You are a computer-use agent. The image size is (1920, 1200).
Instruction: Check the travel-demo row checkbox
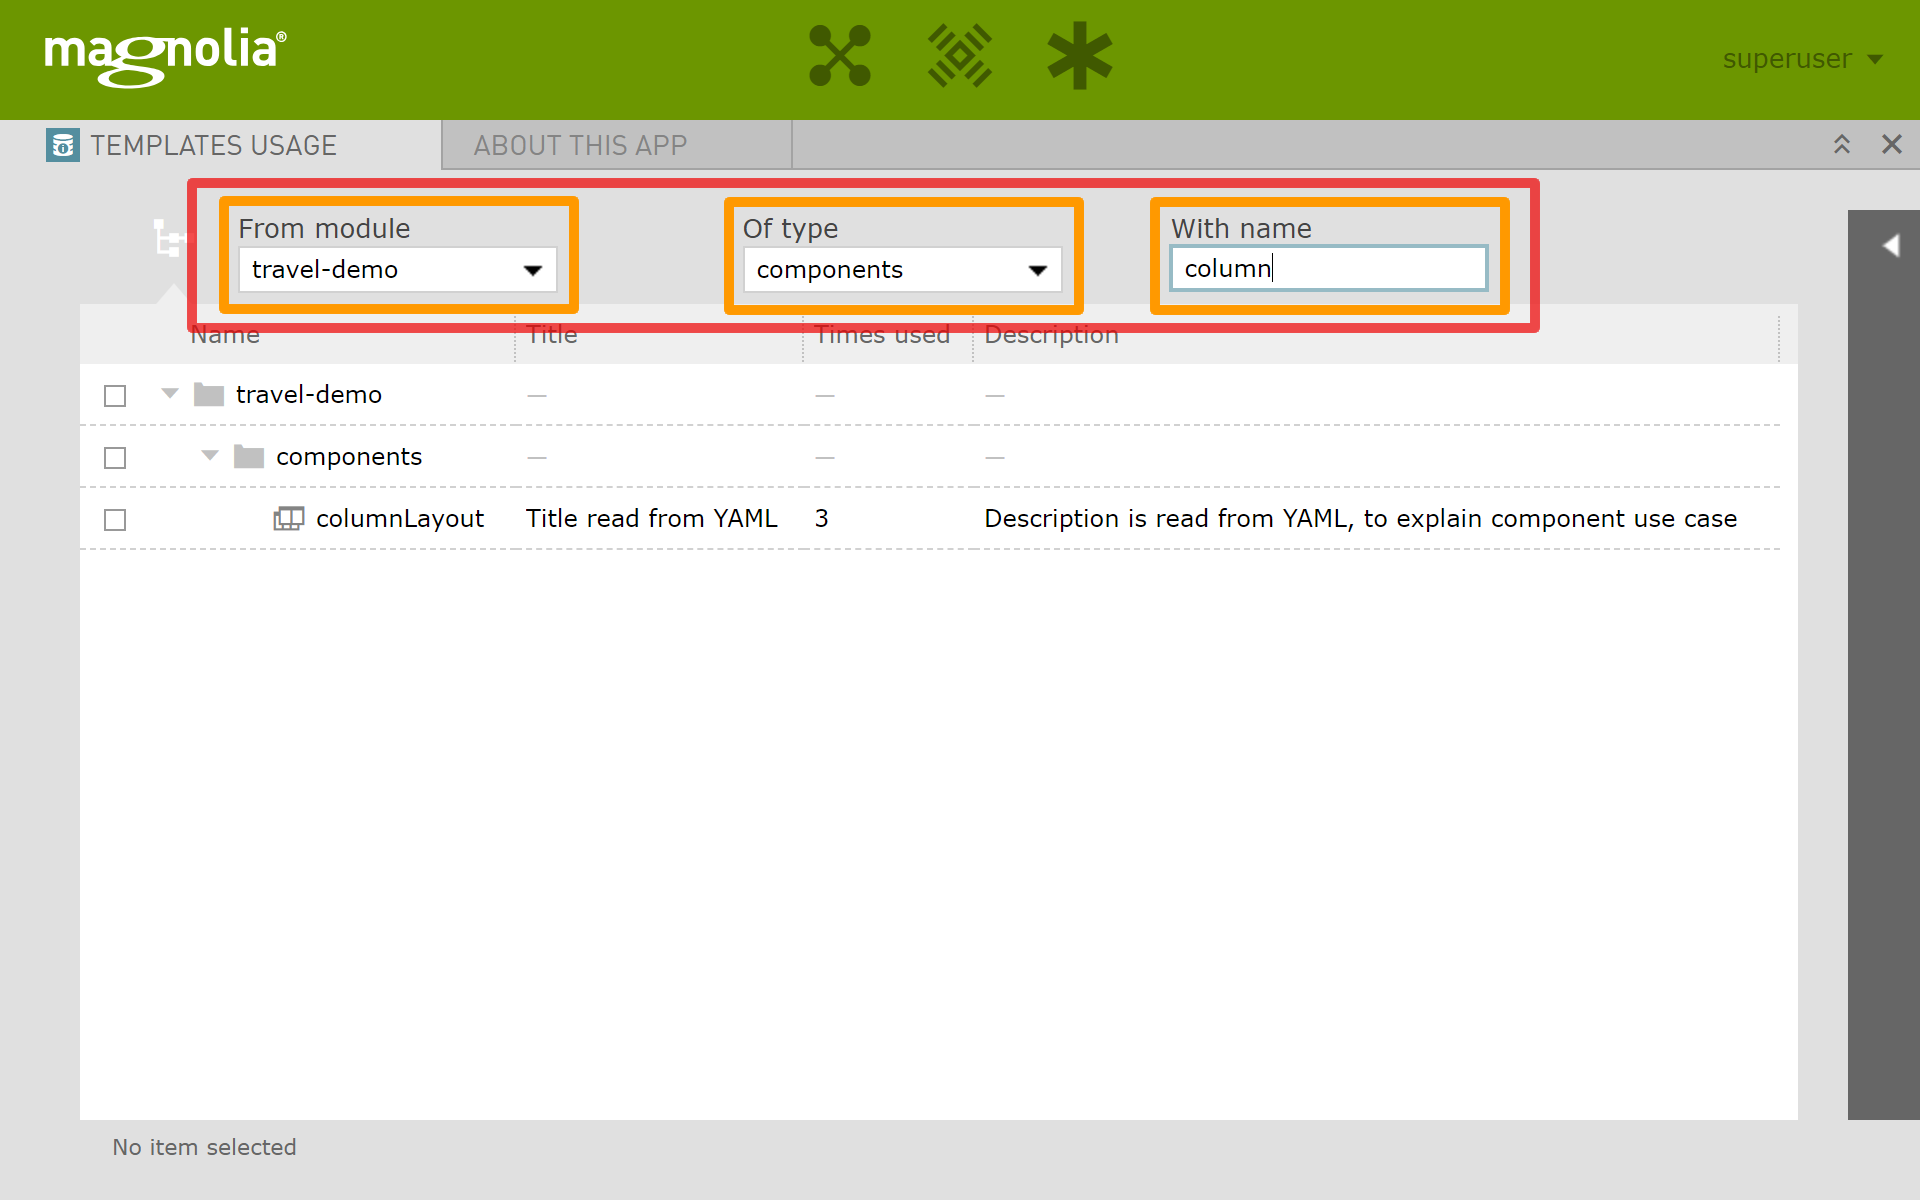(x=115, y=396)
